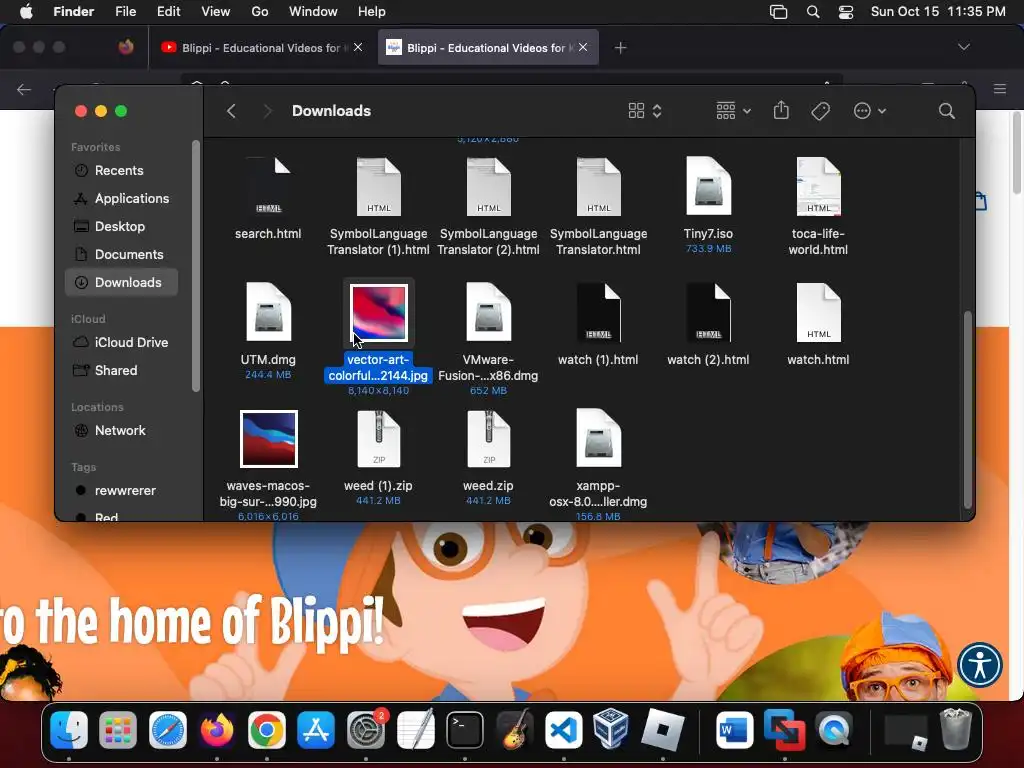Screen dimensions: 1024x768
Task: Open the File menu
Action: [125, 12]
